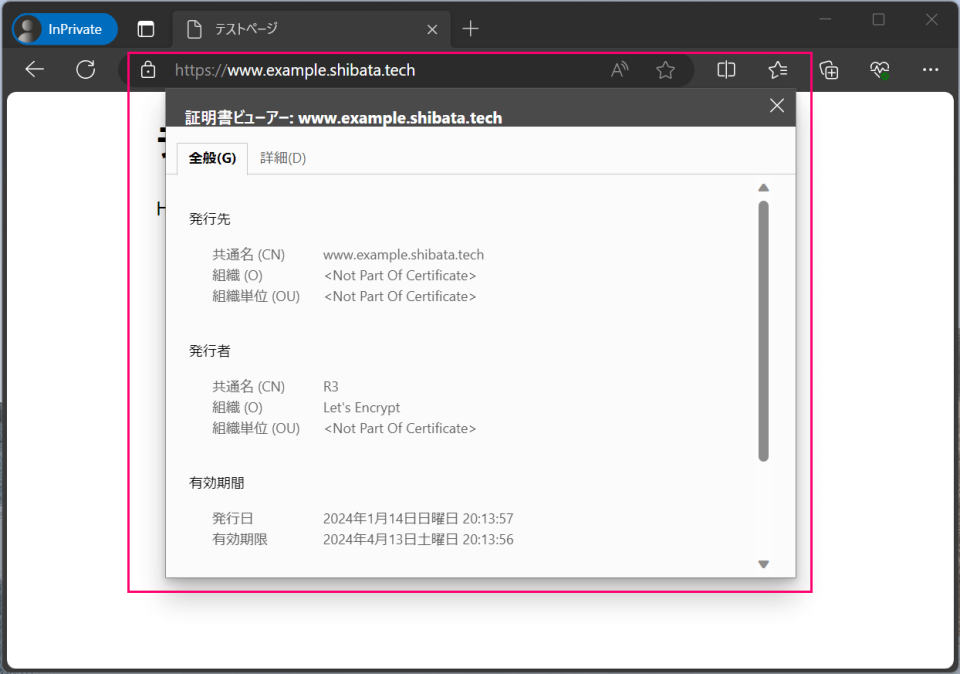Click the scrollbar down arrow
The height and width of the screenshot is (674, 960).
pos(763,563)
